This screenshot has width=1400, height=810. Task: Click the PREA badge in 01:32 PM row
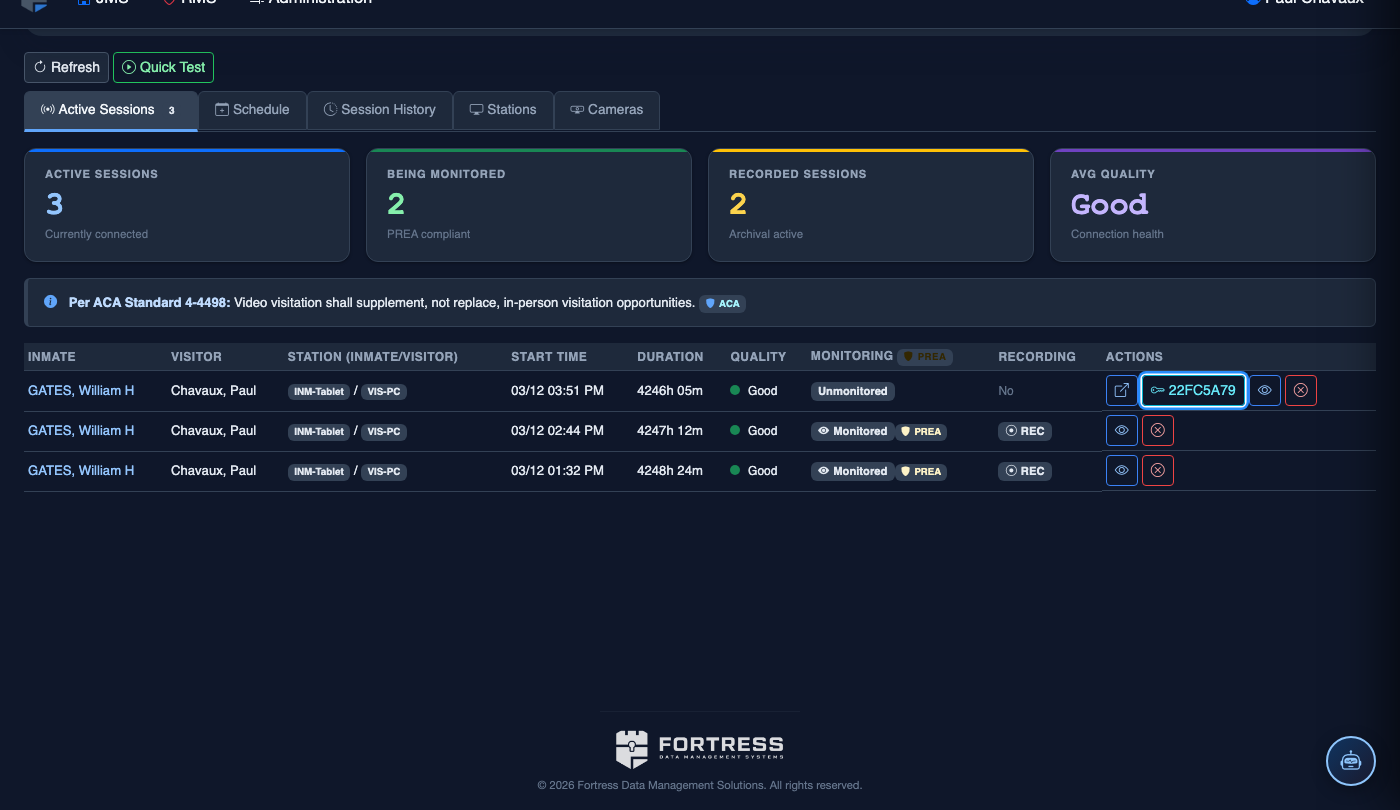click(x=922, y=471)
